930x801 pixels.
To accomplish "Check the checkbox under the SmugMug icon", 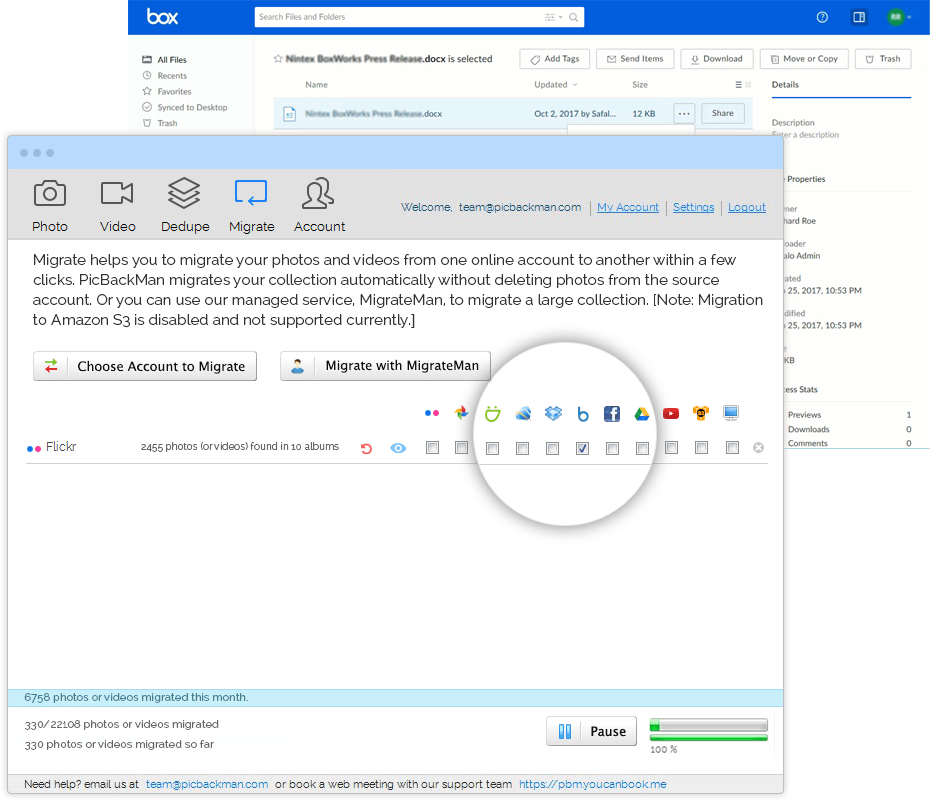I will click(x=492, y=449).
